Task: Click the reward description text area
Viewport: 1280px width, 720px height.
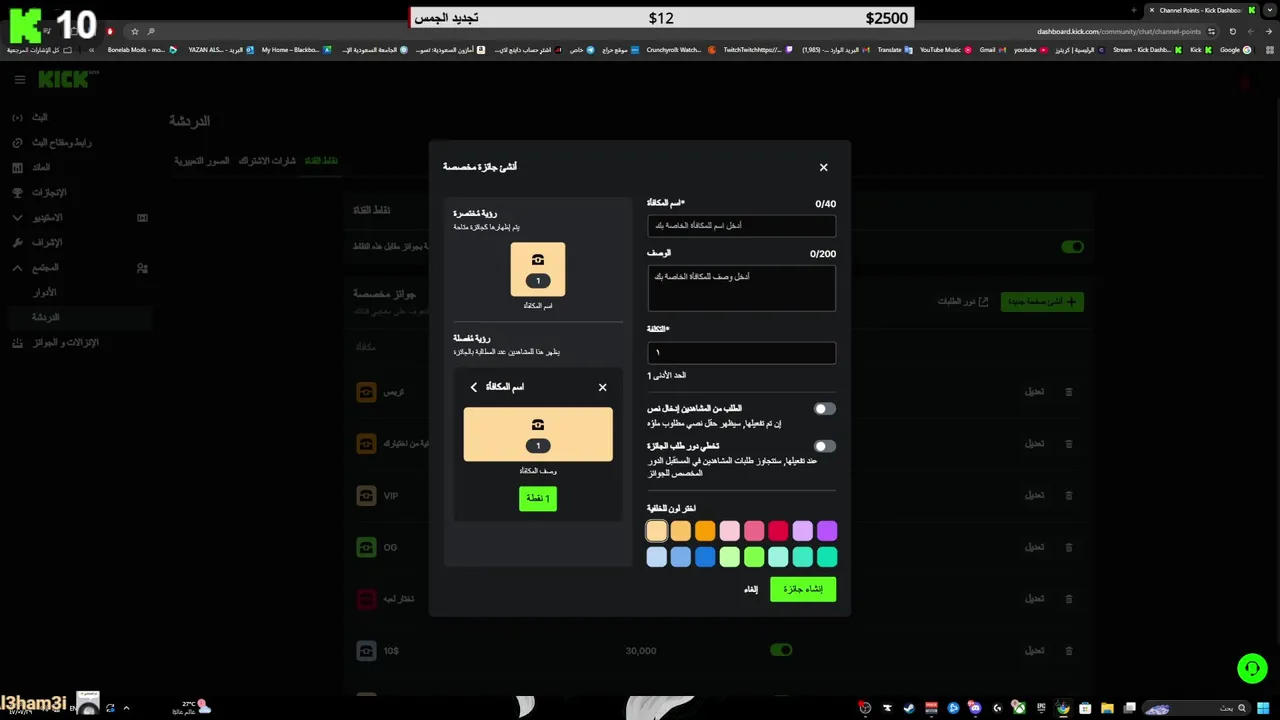Action: pos(741,288)
